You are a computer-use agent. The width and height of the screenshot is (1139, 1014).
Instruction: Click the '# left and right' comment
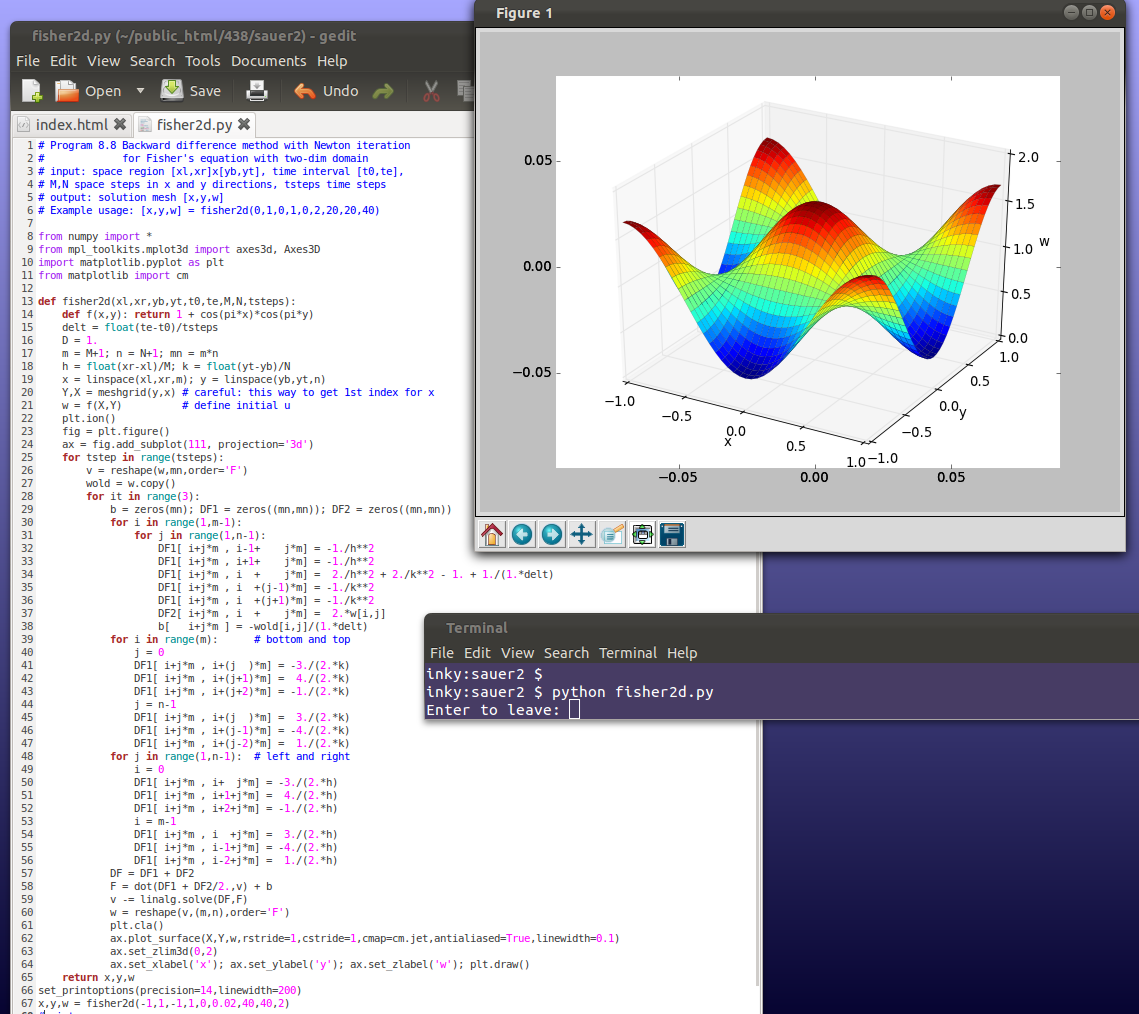point(302,756)
